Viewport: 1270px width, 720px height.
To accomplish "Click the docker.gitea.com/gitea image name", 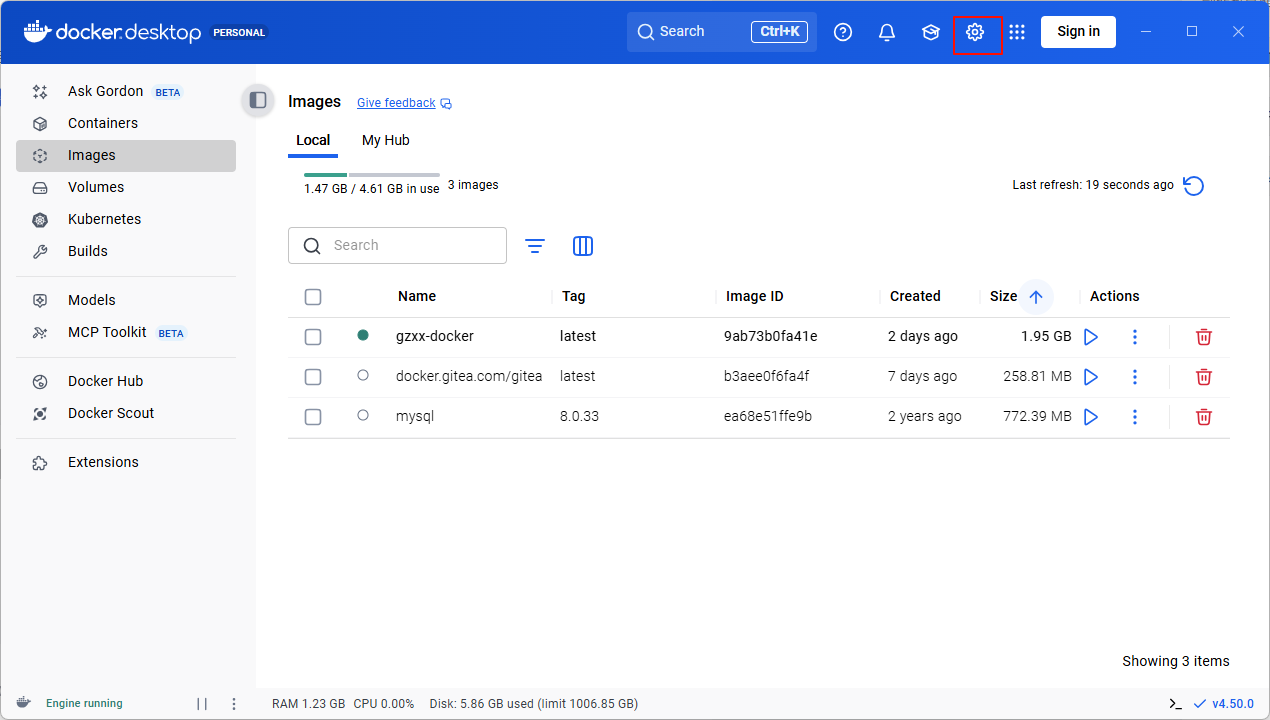I will [469, 377].
